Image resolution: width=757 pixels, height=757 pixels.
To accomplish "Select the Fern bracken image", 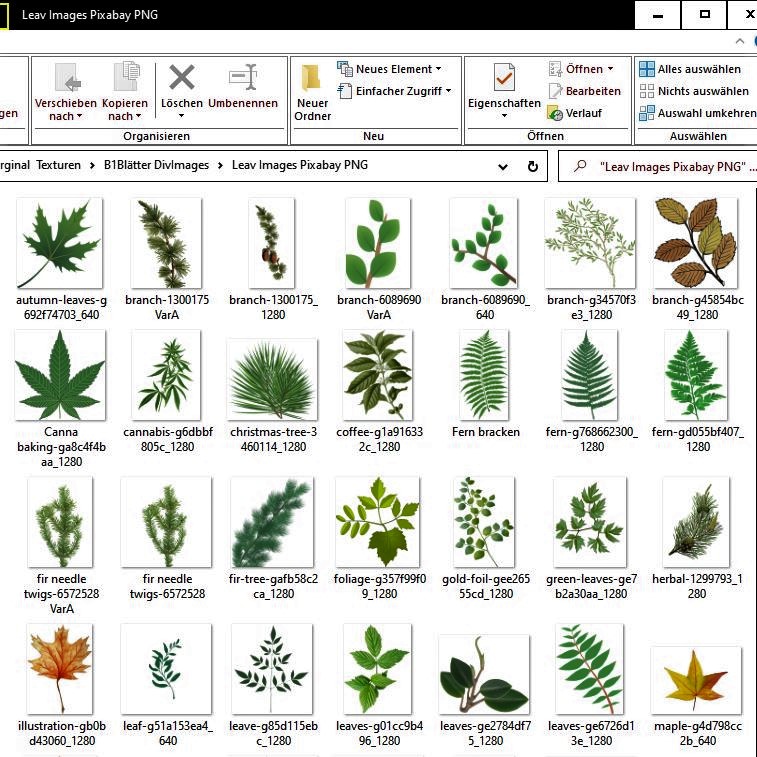I will point(484,375).
